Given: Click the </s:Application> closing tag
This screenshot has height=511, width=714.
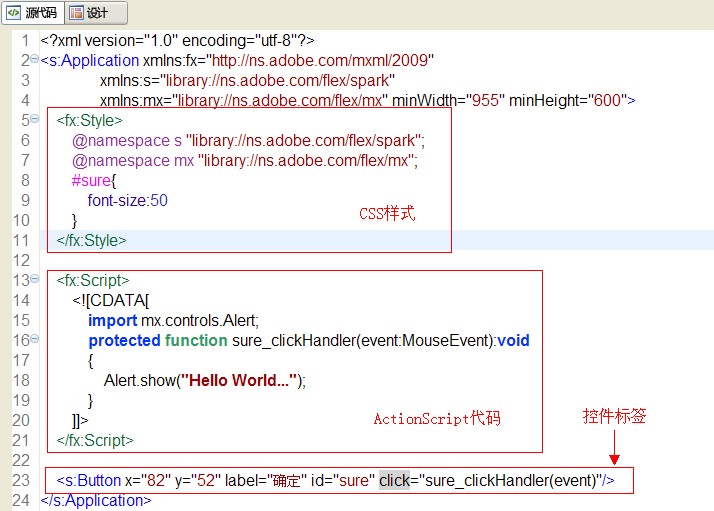Looking at the screenshot, I should (x=96, y=501).
